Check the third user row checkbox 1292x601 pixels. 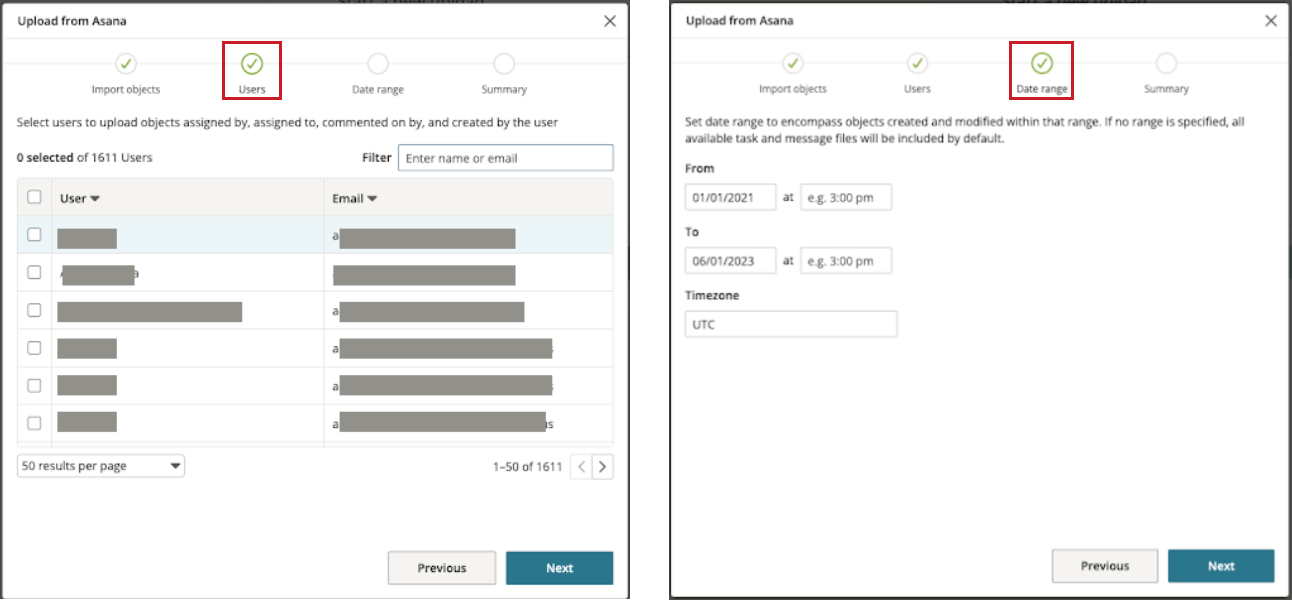pyautogui.click(x=34, y=310)
